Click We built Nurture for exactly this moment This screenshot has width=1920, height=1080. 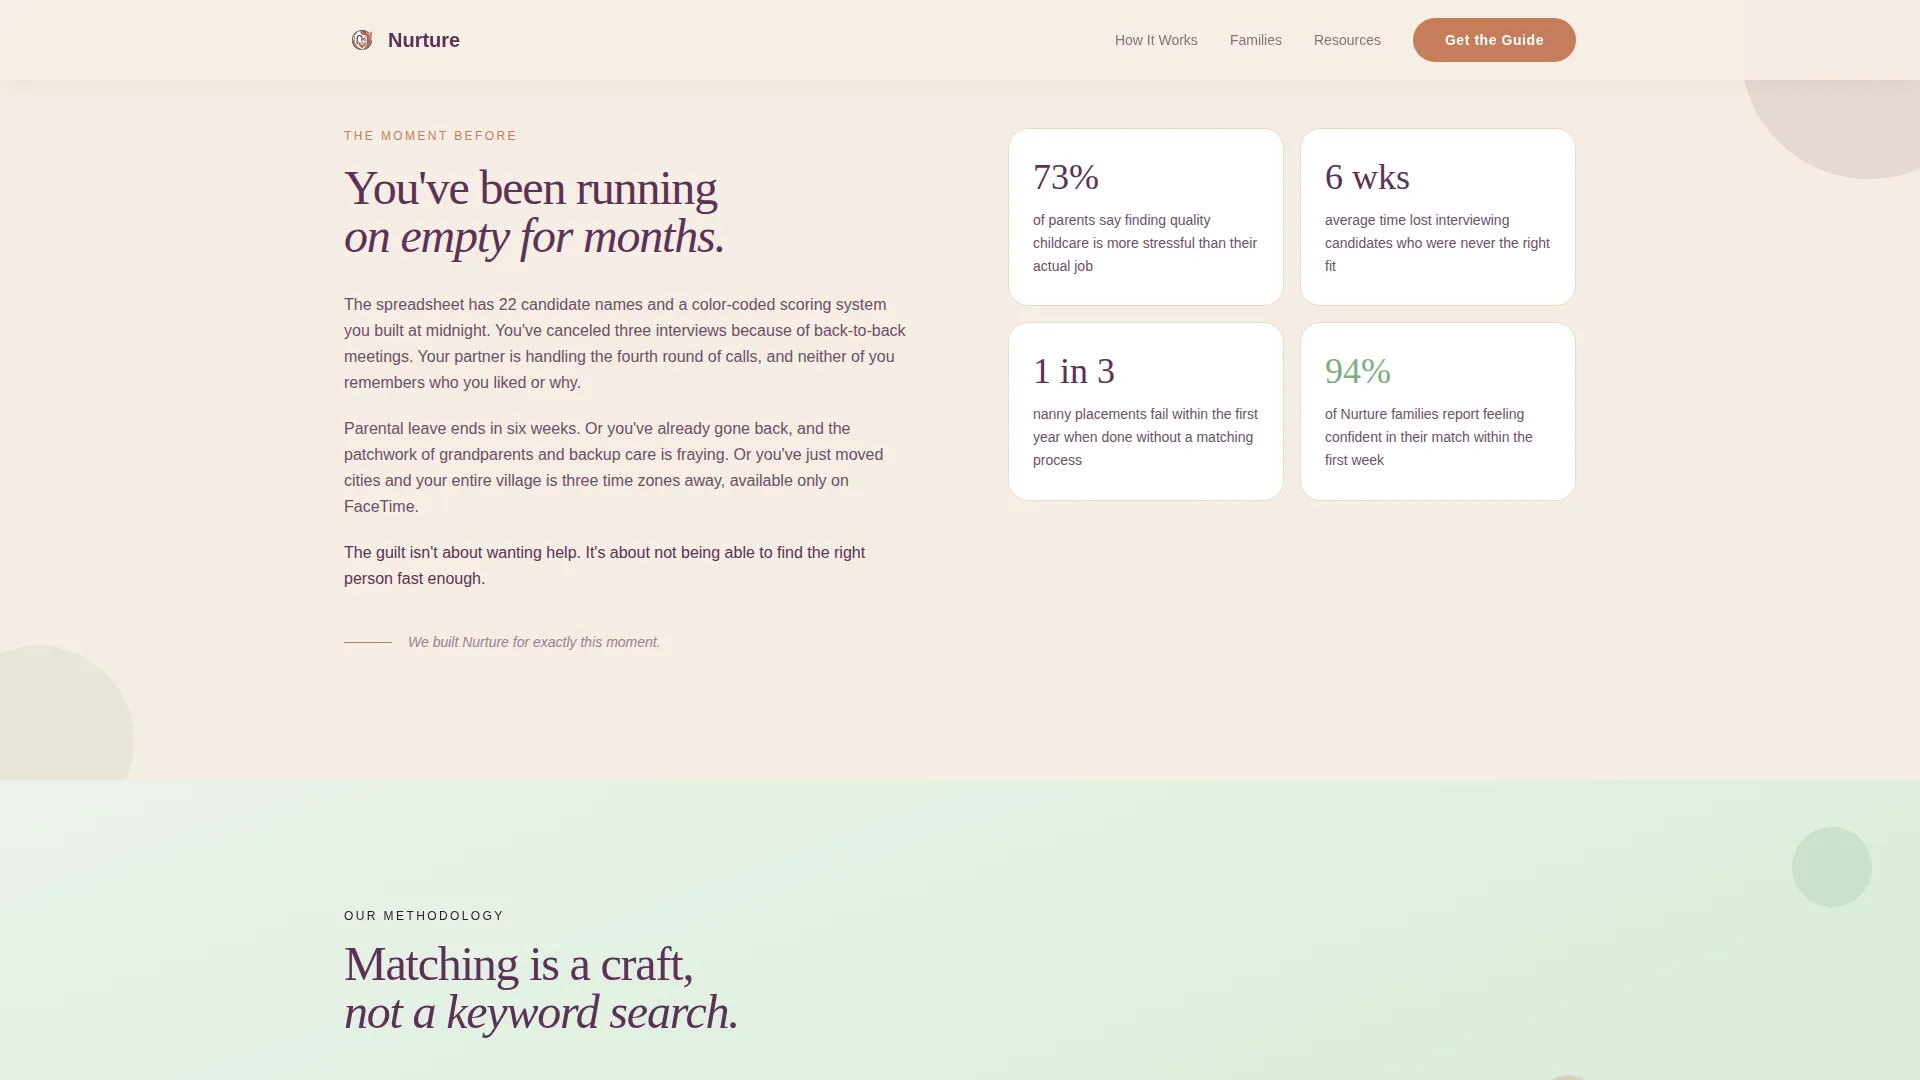(x=534, y=642)
